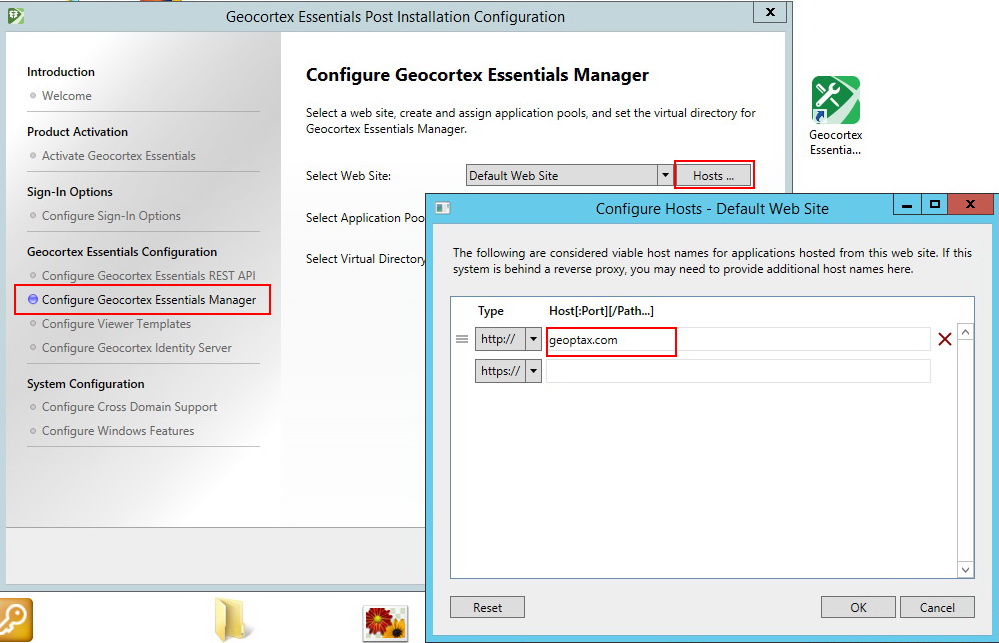Go to Configure Windows Features step
The height and width of the screenshot is (643, 999).
click(x=118, y=431)
